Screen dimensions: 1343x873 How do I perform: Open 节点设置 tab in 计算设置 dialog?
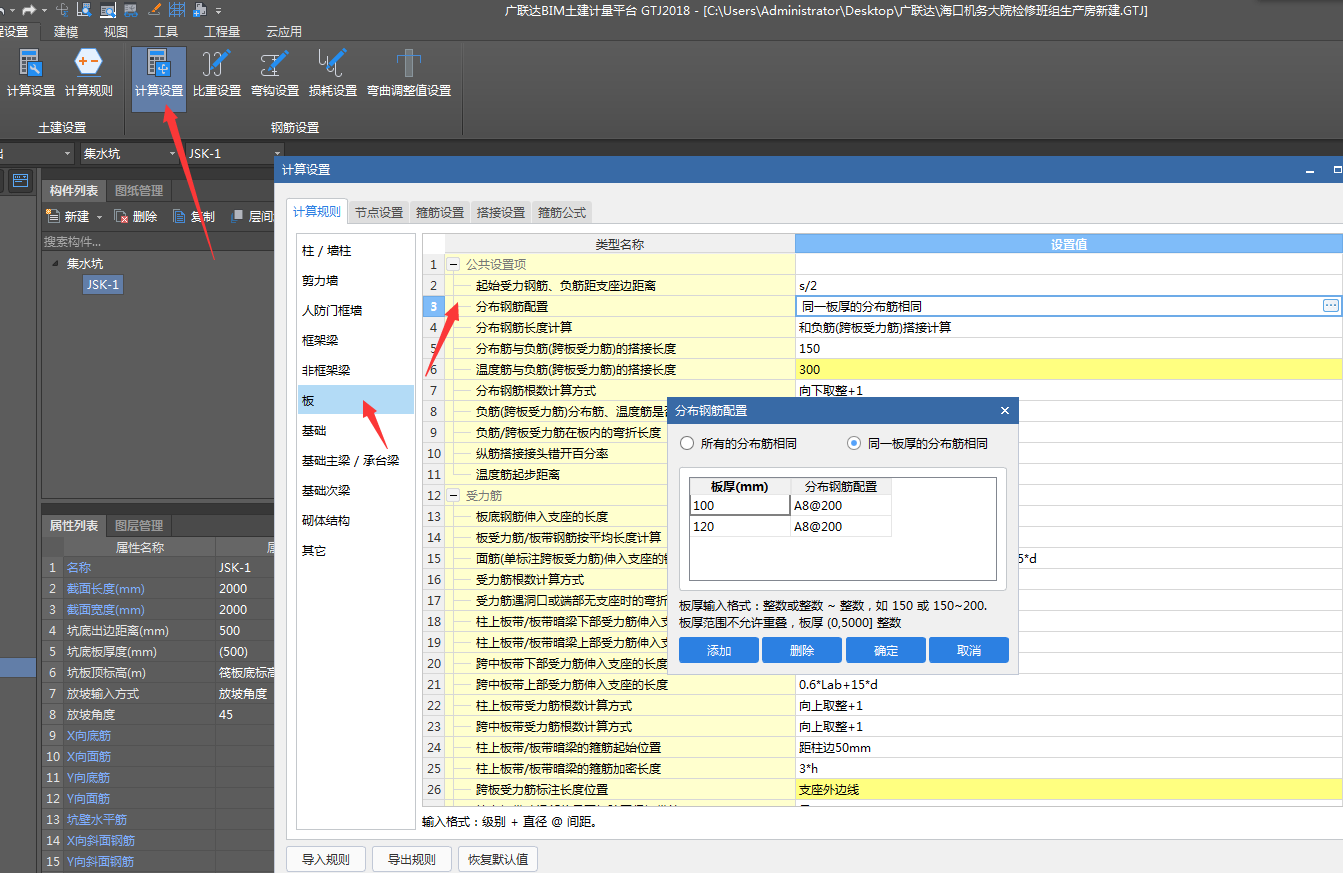tap(379, 212)
